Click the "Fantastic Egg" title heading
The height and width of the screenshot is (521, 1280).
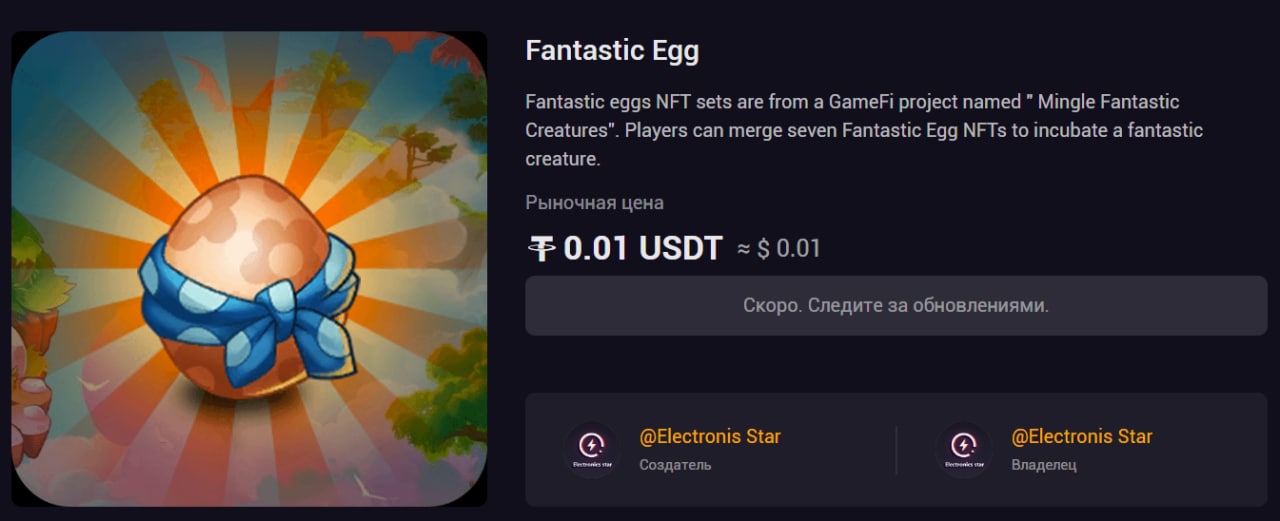click(612, 51)
